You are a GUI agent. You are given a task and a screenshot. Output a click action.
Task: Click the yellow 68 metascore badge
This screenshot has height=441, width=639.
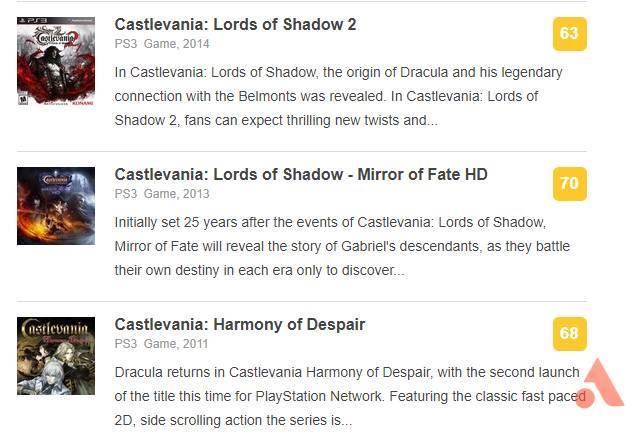570,334
